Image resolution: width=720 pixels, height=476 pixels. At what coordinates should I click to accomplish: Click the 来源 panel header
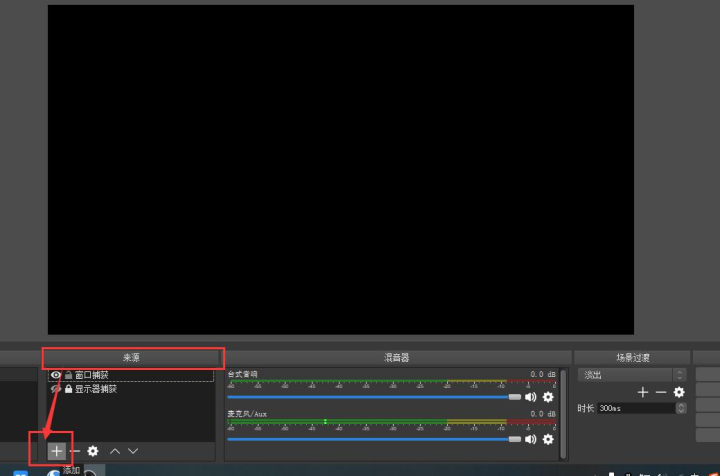pos(131,358)
